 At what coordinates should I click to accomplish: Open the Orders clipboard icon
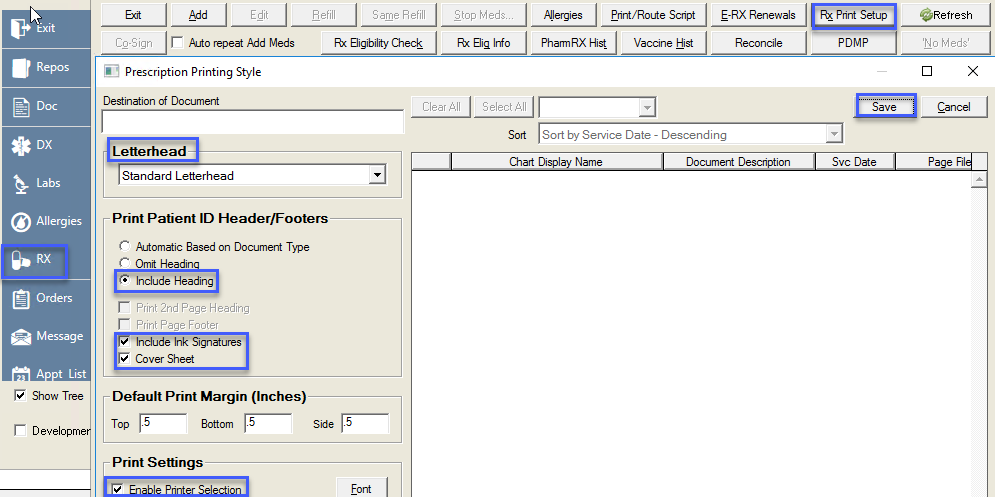[x=20, y=298]
